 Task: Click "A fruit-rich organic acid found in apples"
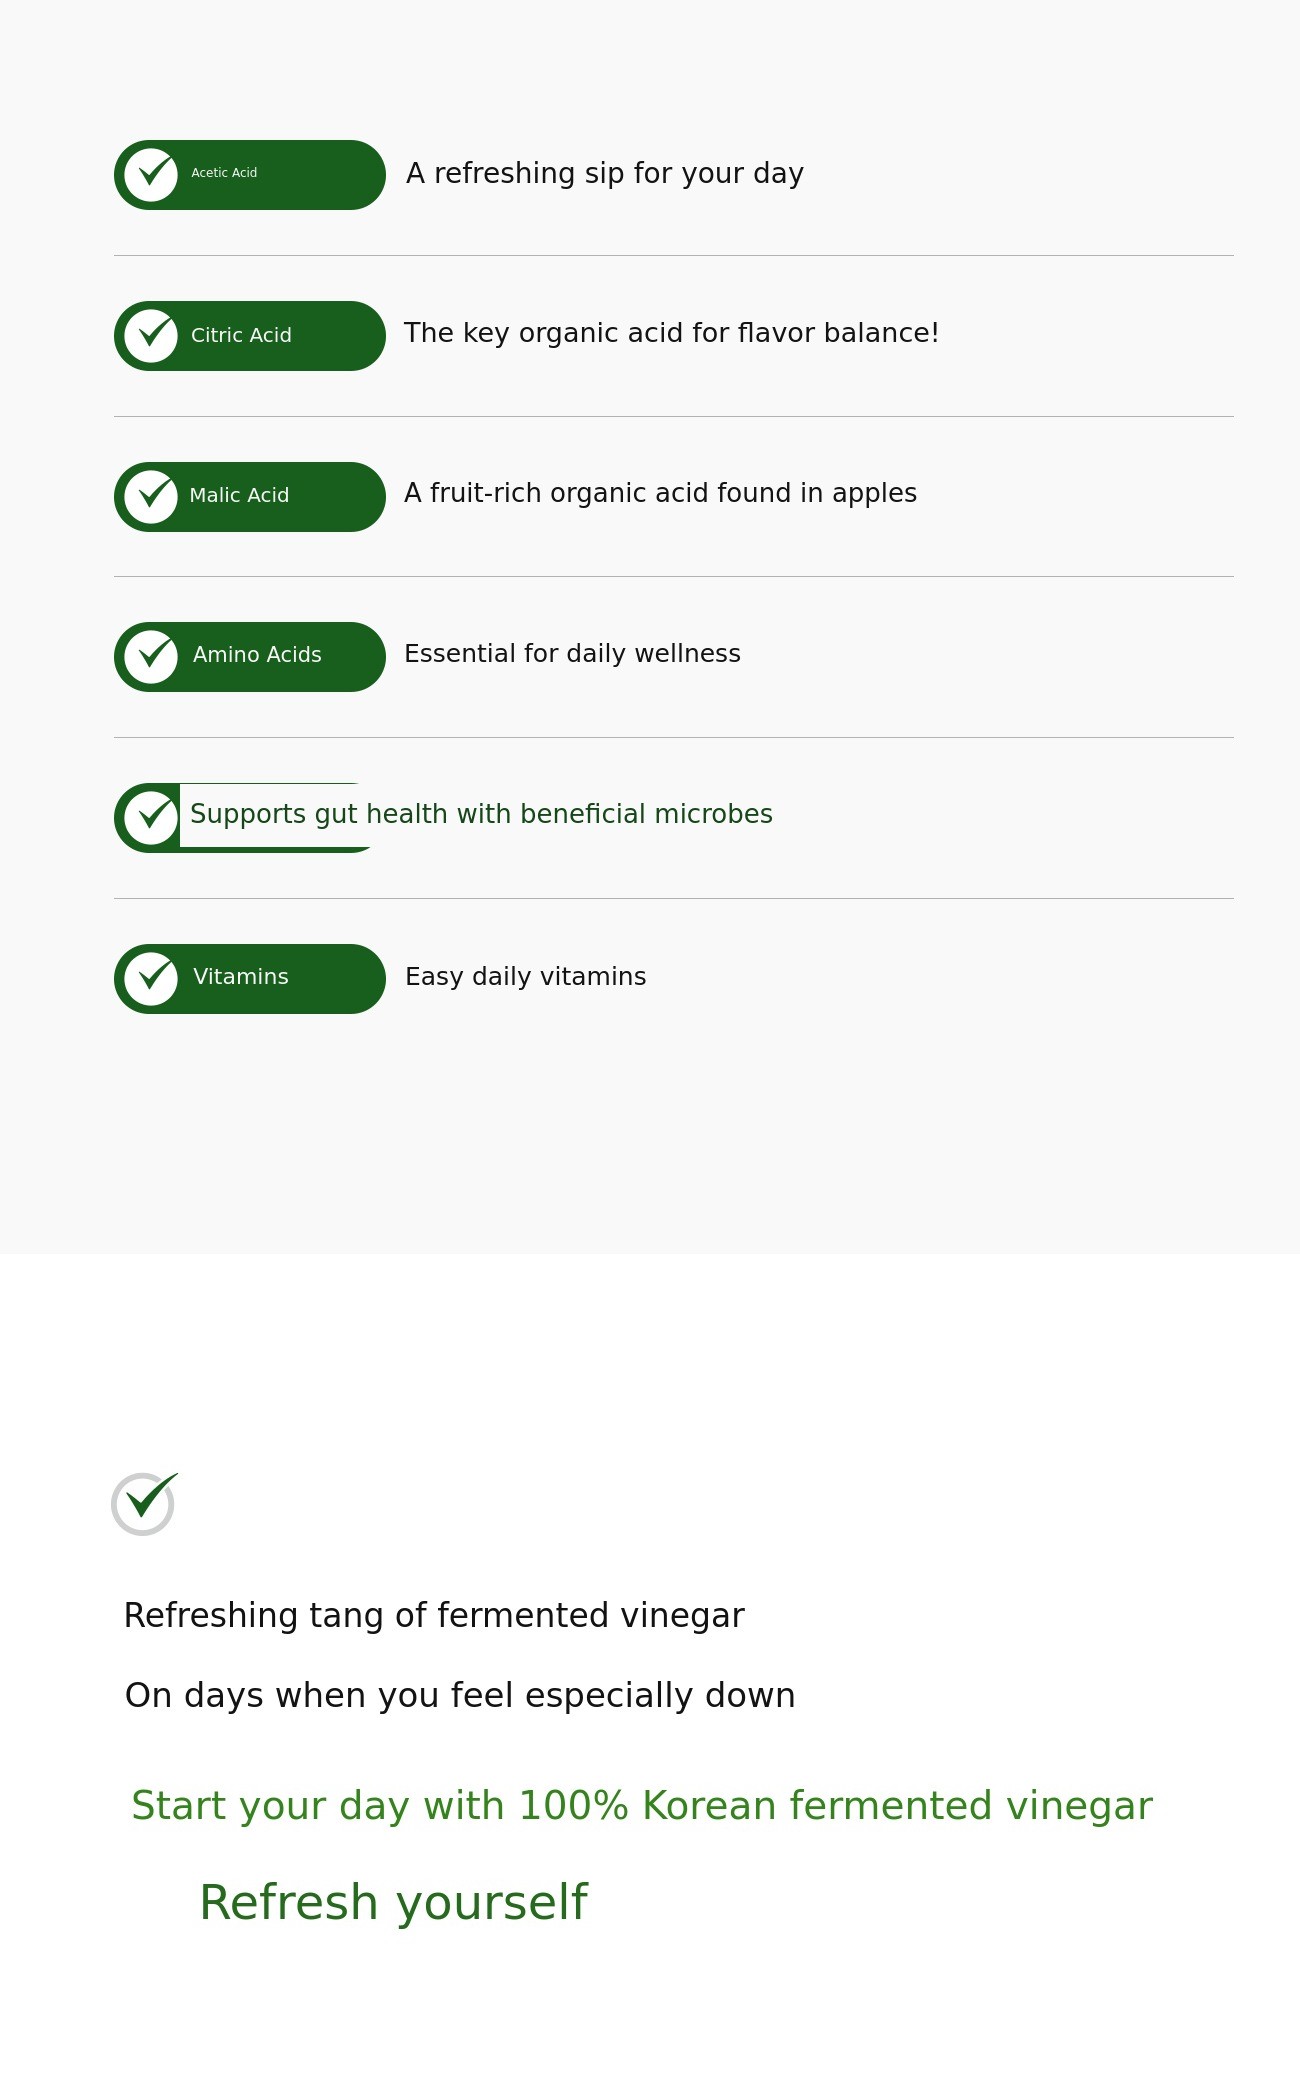(660, 493)
